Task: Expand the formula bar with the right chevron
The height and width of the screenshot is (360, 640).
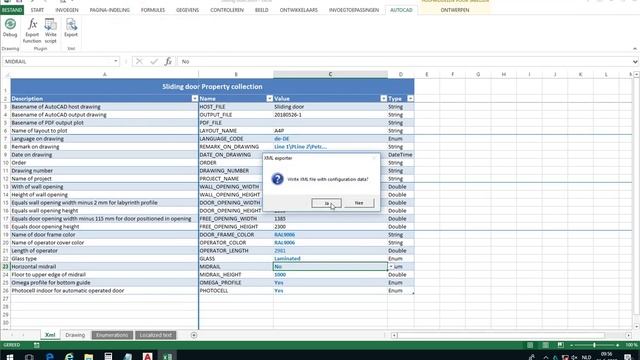Action: [635, 61]
